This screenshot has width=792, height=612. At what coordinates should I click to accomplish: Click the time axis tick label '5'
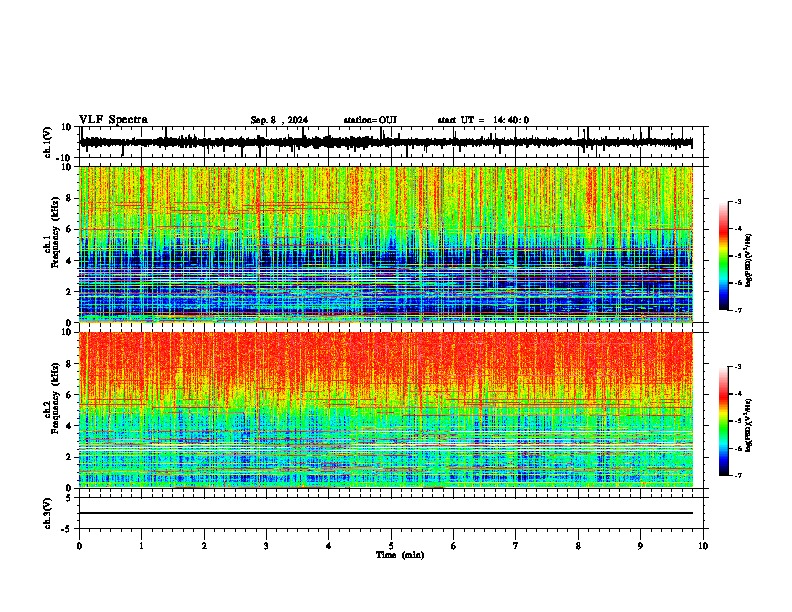(391, 546)
